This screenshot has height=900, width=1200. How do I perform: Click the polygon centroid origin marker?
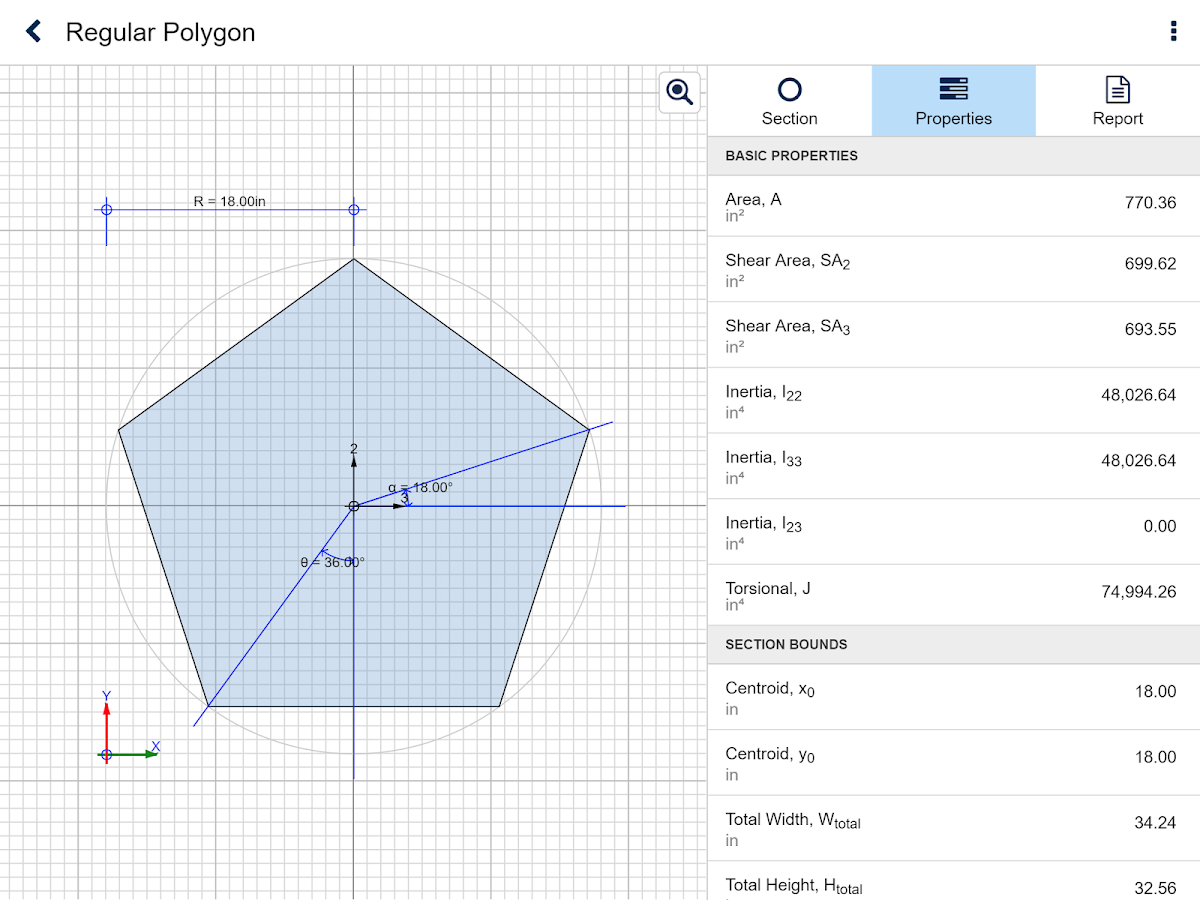click(353, 506)
